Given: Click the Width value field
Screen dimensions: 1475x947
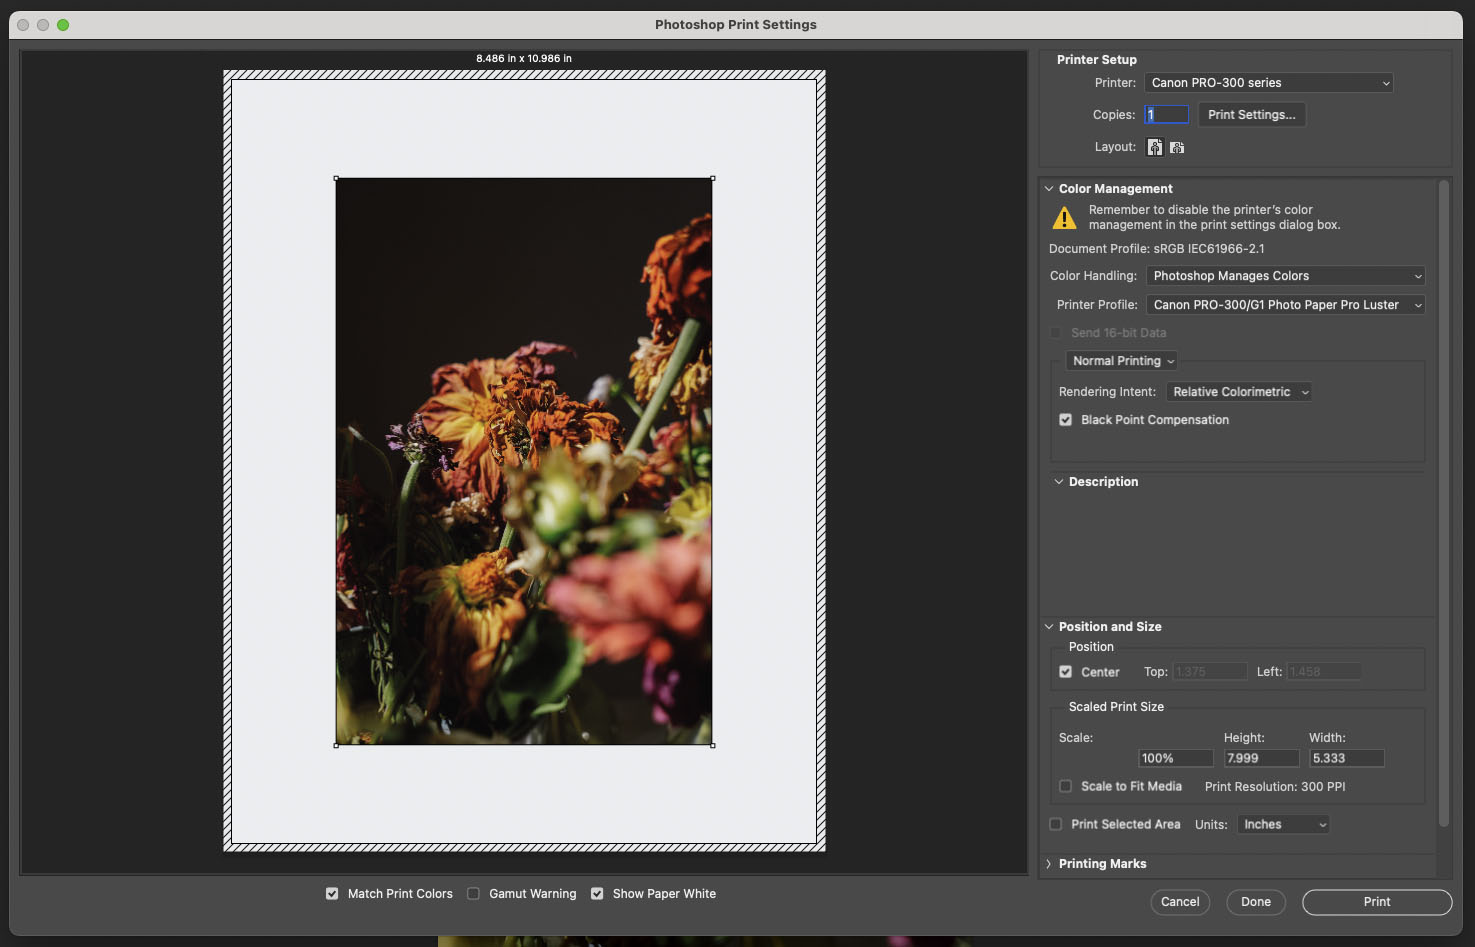Looking at the screenshot, I should point(1347,759).
